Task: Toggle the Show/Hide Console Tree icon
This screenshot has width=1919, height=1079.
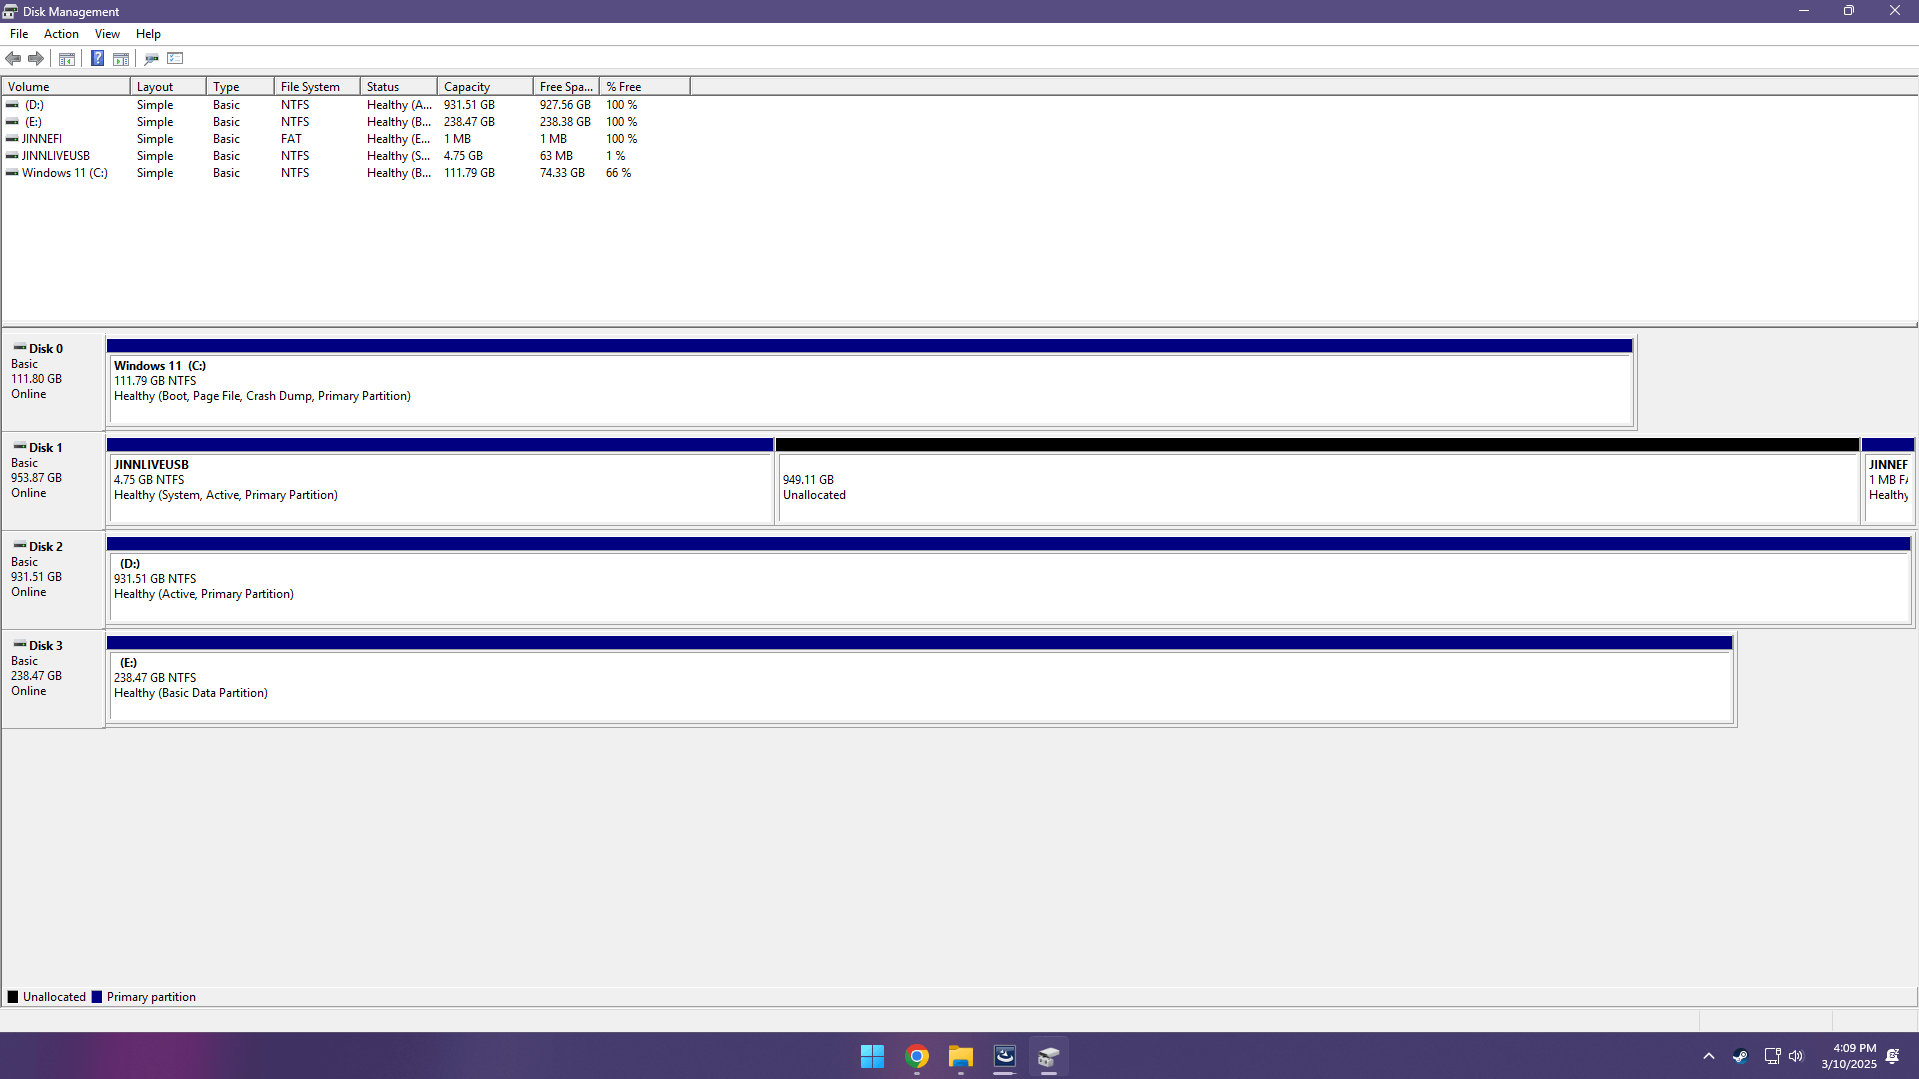Action: pos(66,58)
